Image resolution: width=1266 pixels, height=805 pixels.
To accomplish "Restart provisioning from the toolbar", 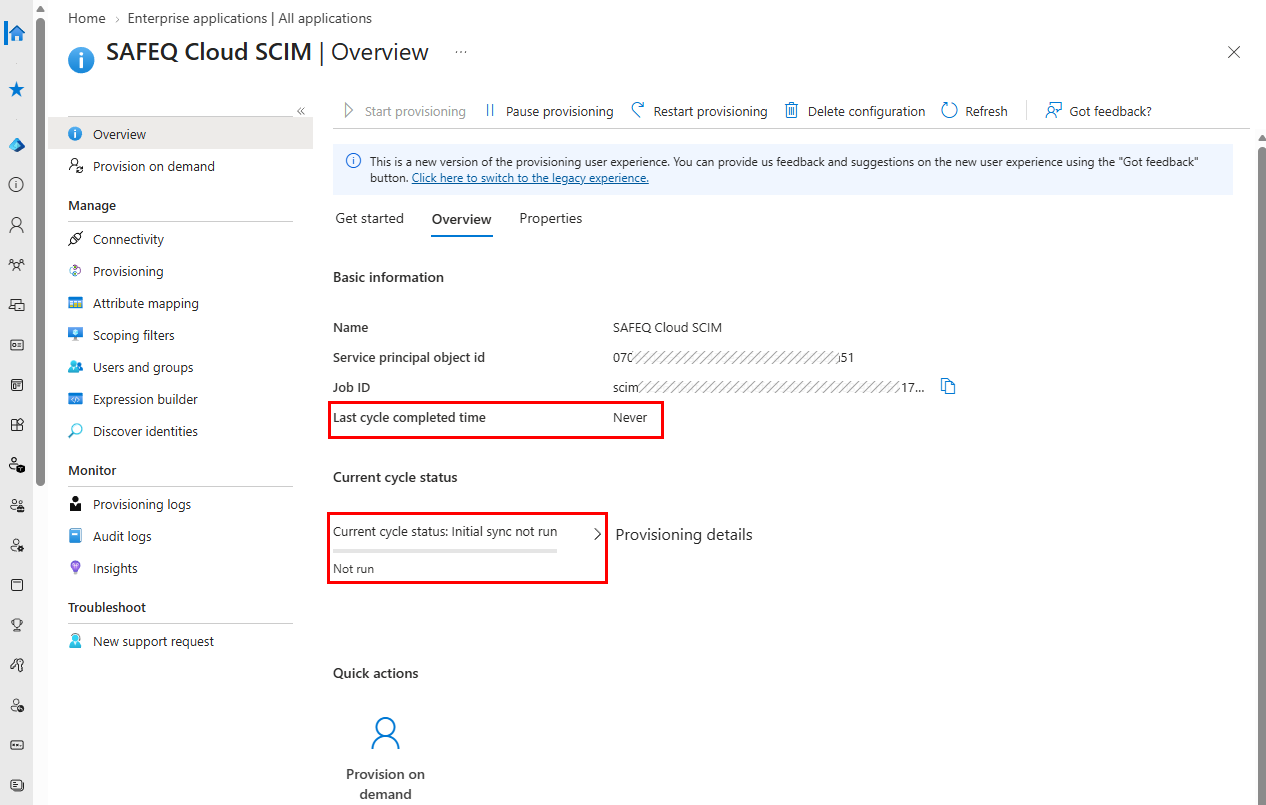I will click(699, 111).
